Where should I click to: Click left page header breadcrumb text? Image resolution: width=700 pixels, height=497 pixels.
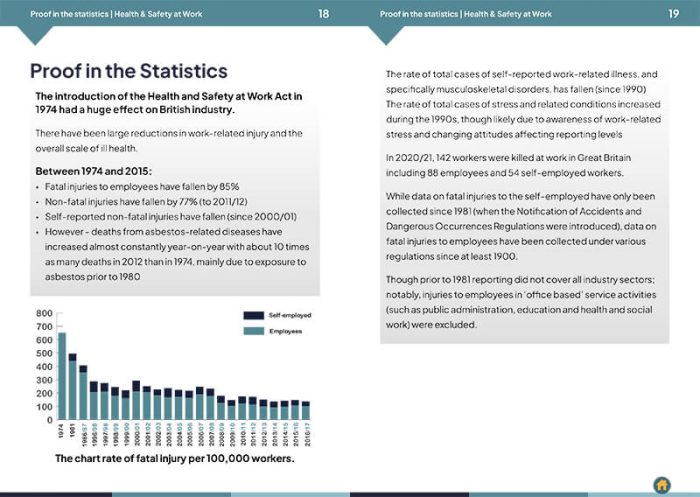[116, 14]
